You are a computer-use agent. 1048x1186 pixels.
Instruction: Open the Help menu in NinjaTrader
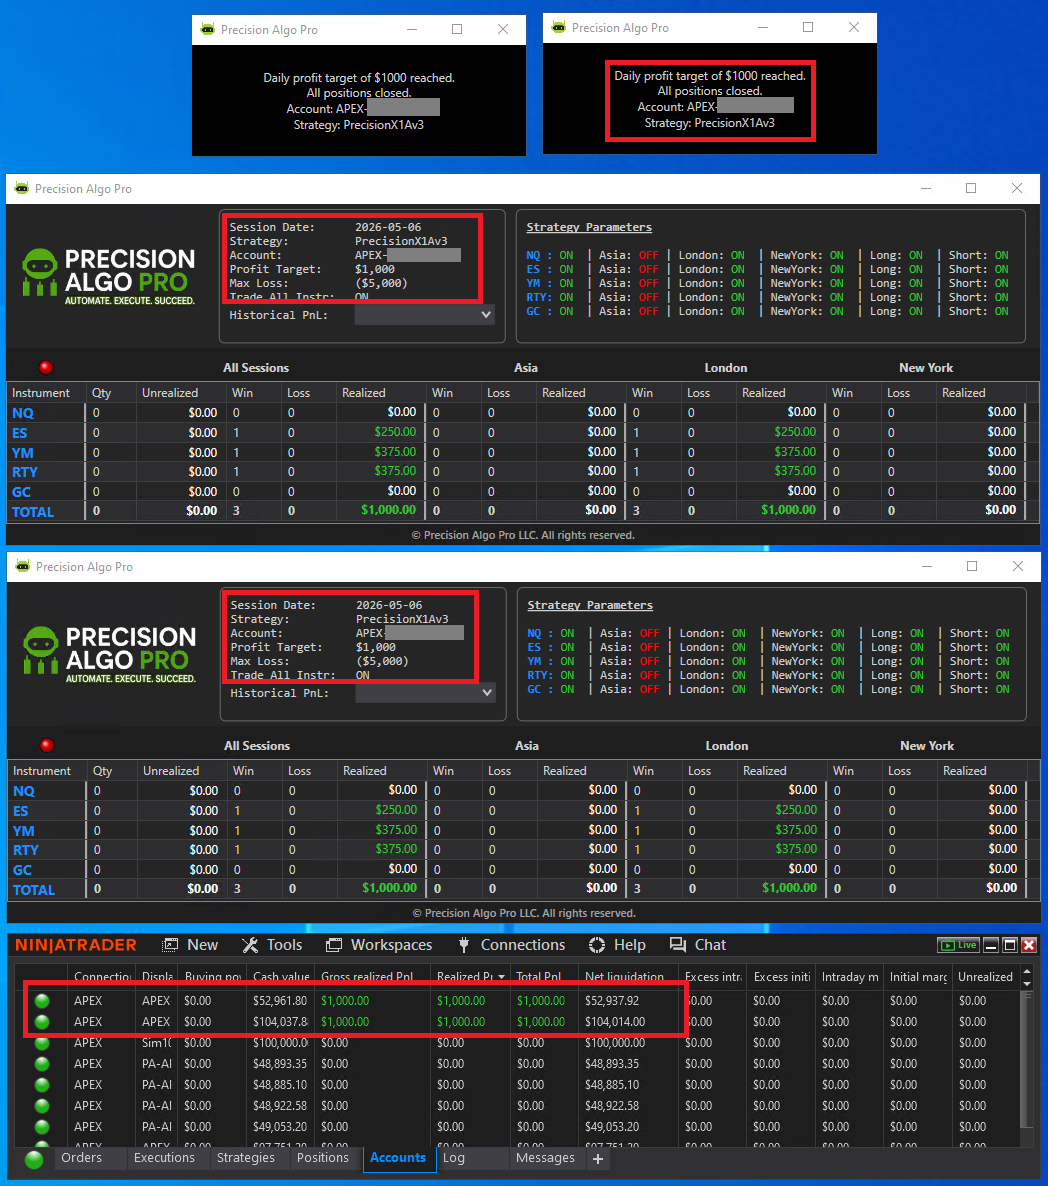[x=617, y=945]
